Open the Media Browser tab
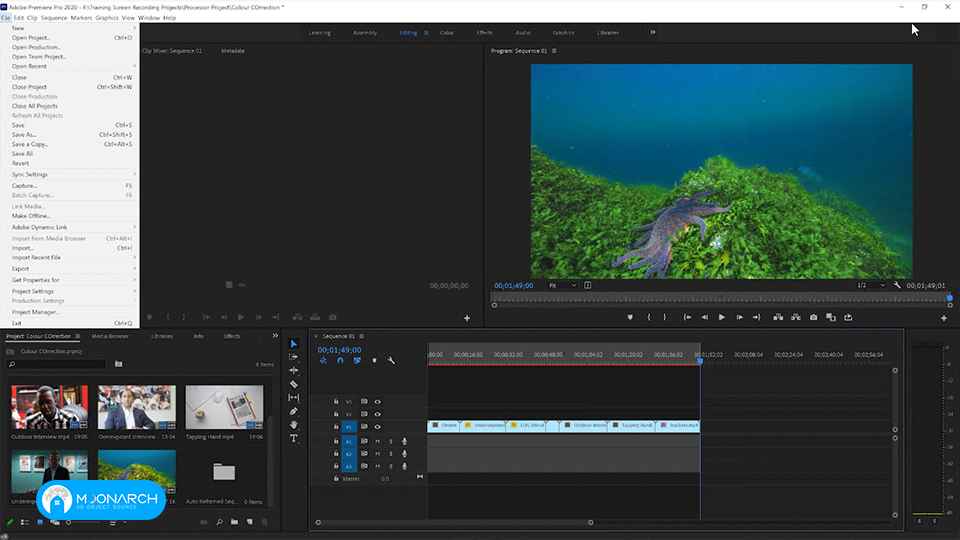 click(110, 336)
